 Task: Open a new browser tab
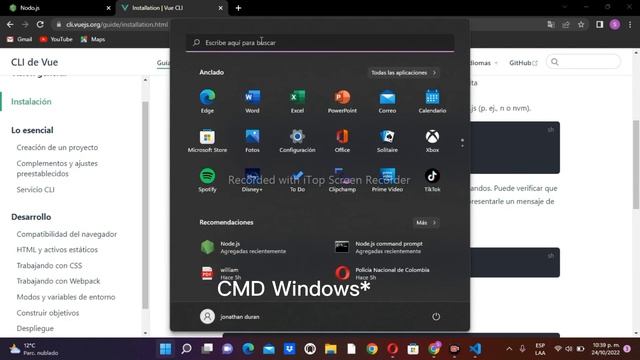point(238,8)
